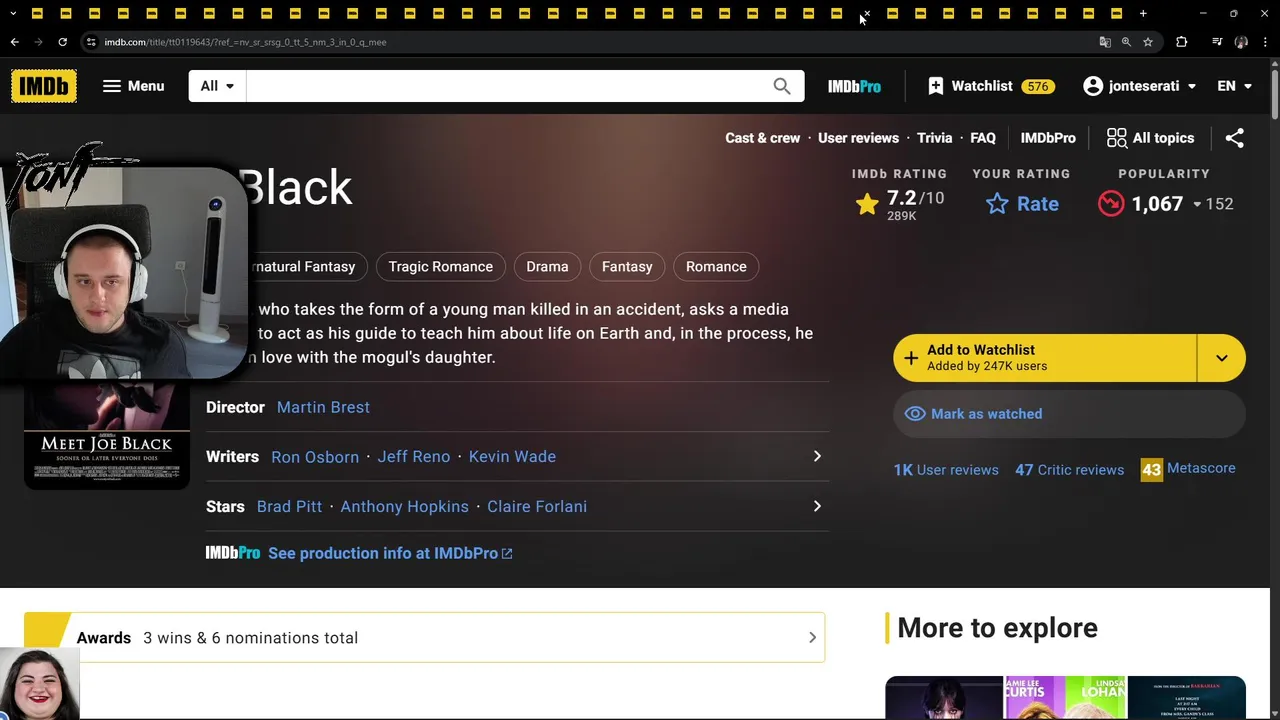Screen dimensions: 1280x720
Task: Open 47 Critic reviews link
Action: [x=1069, y=470]
